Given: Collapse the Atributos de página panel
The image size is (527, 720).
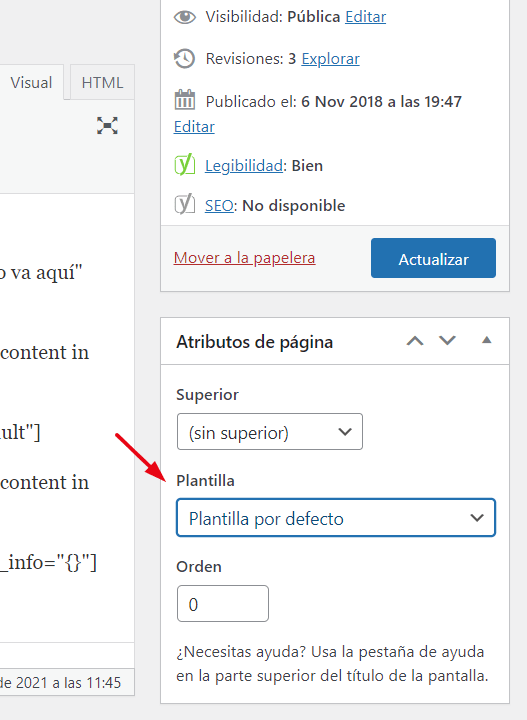Looking at the screenshot, I should click(x=487, y=340).
